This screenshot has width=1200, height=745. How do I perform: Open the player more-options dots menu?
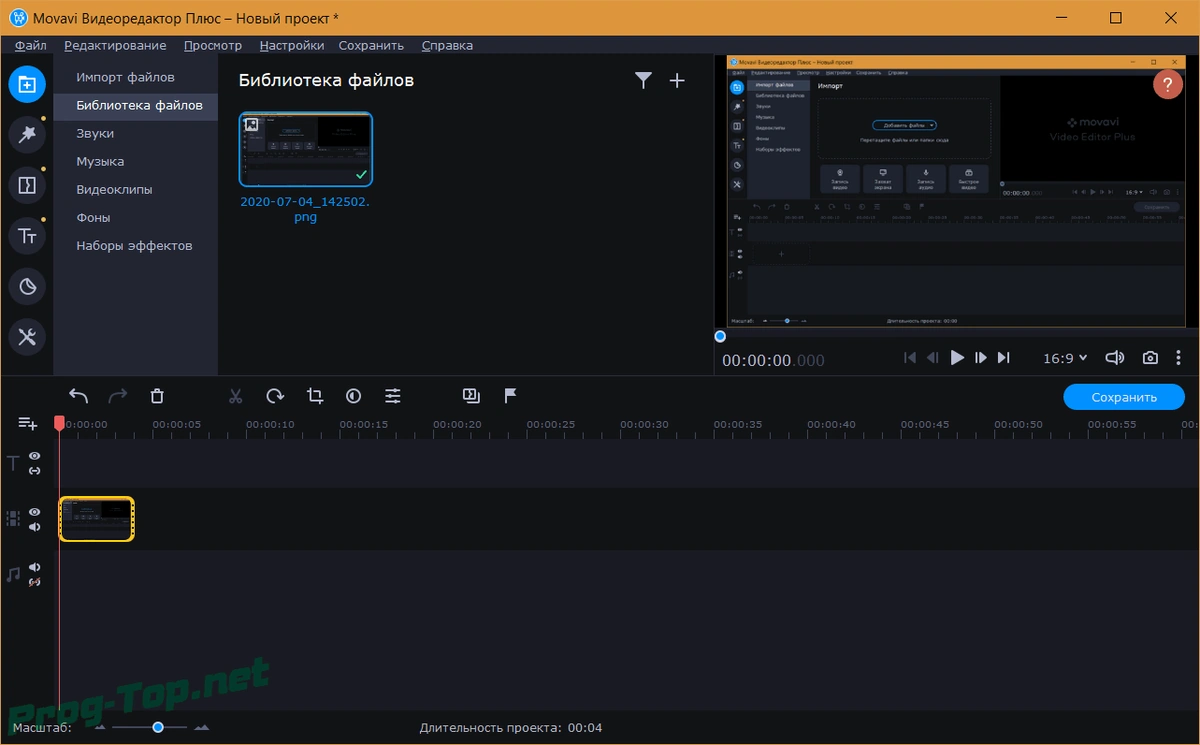[x=1179, y=358]
